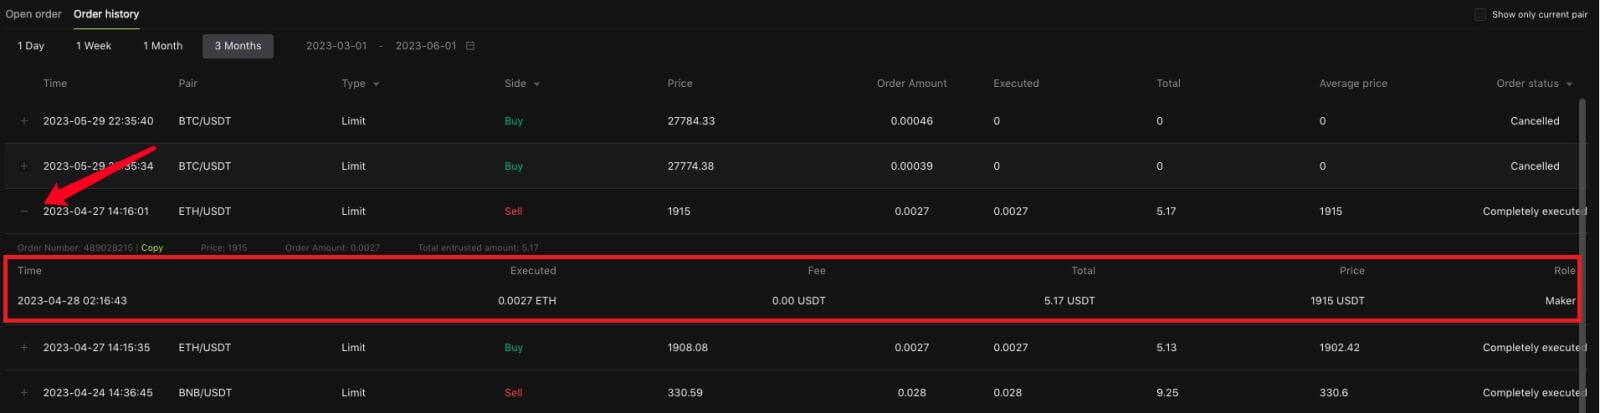Open the Order status filter dropdown
This screenshot has height=413, width=1600.
point(1569,84)
